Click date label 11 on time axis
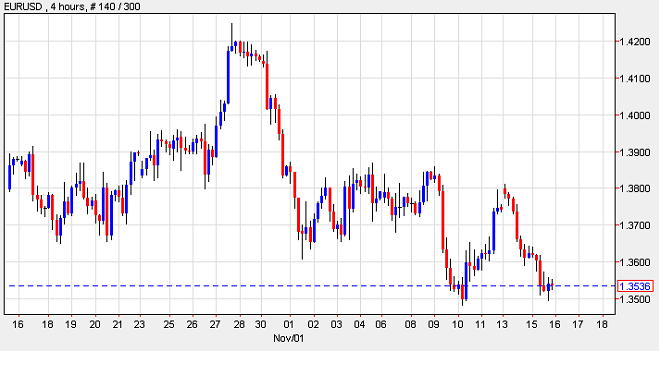The height and width of the screenshot is (368, 659). (480, 324)
